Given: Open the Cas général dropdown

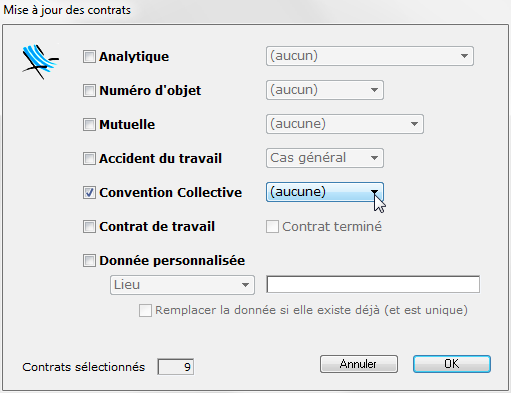Looking at the screenshot, I should (325, 158).
